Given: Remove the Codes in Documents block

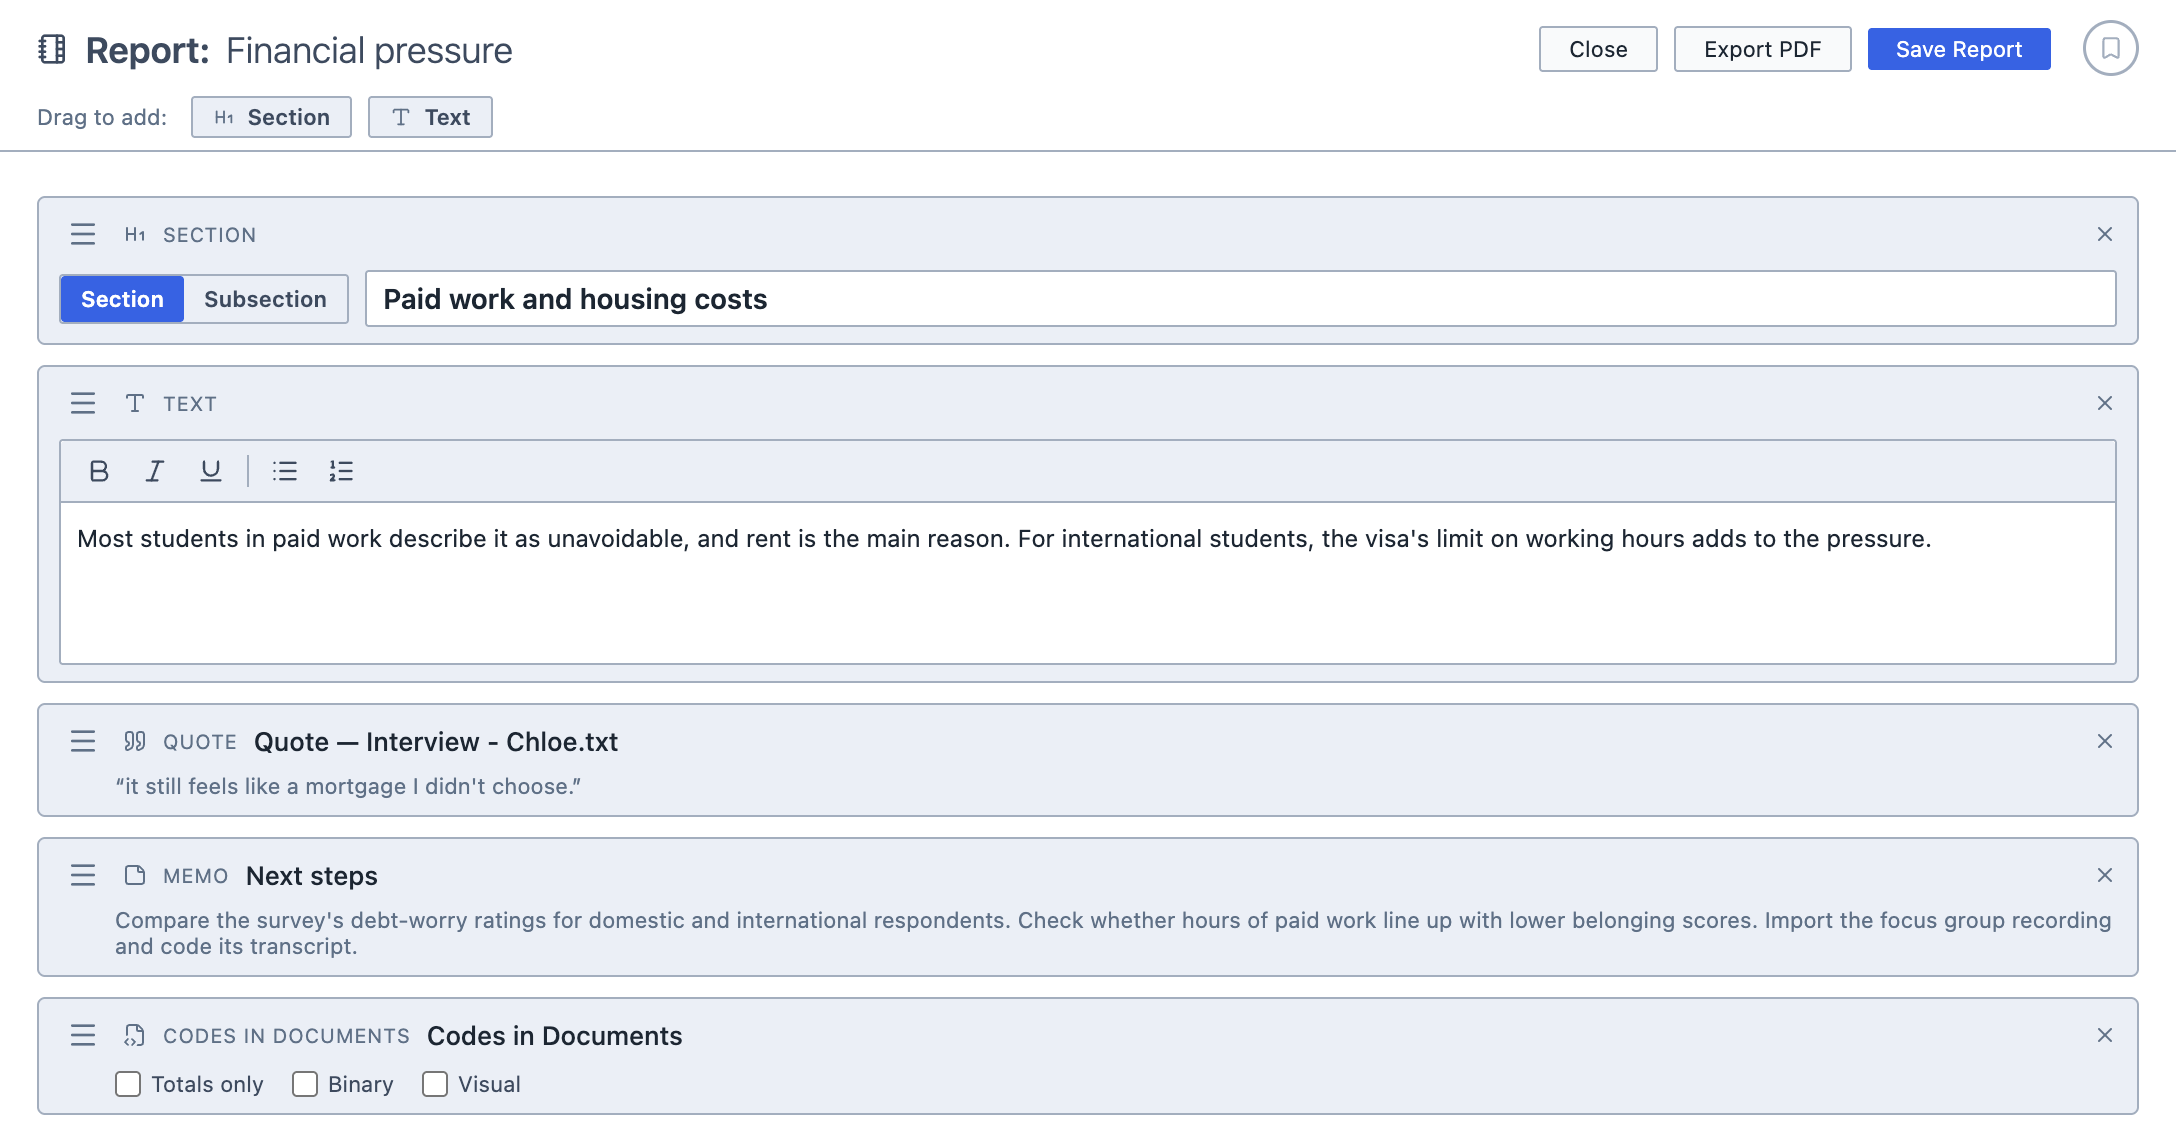Looking at the screenshot, I should [x=2105, y=1035].
